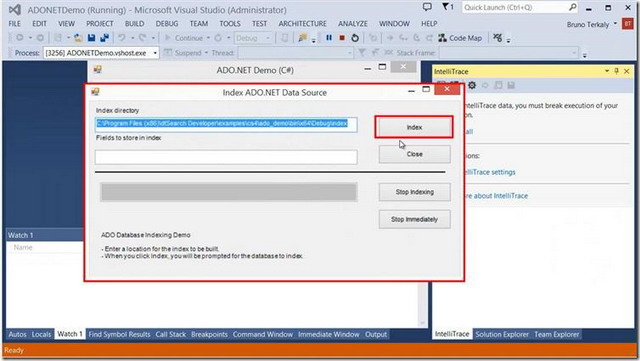
Task: Open the DEBUG menu
Action: (x=167, y=24)
